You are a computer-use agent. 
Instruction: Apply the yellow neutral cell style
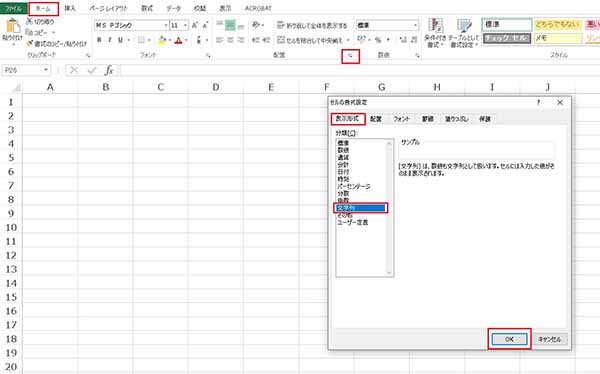(x=558, y=25)
